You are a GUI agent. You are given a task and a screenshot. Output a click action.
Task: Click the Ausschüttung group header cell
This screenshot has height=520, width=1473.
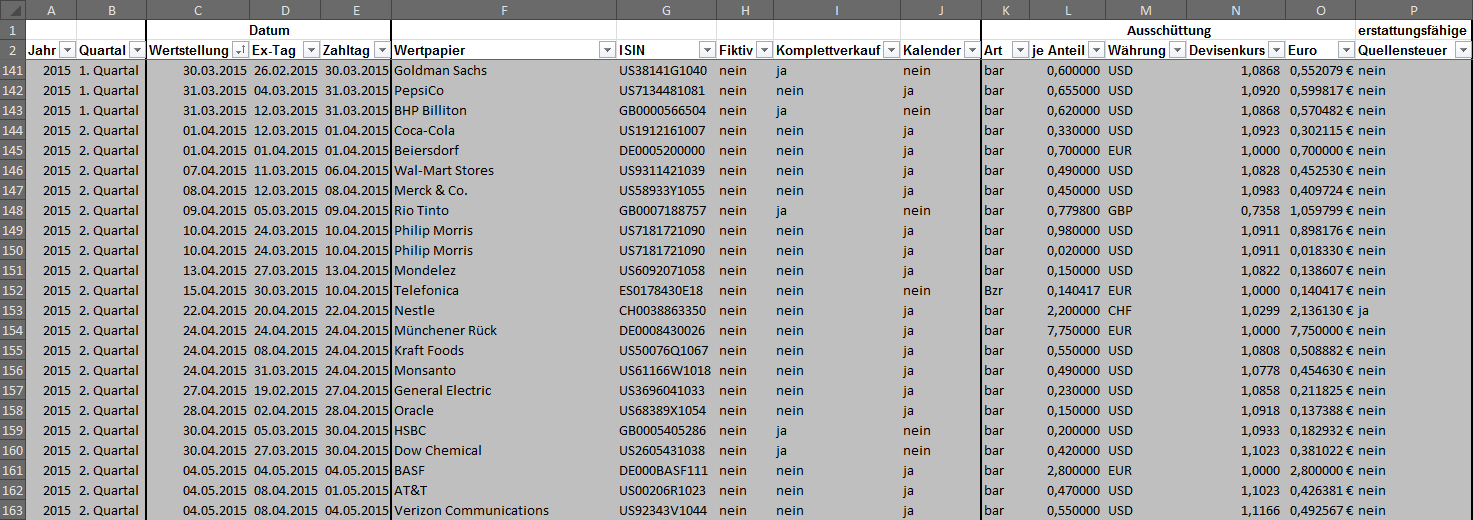1168,30
